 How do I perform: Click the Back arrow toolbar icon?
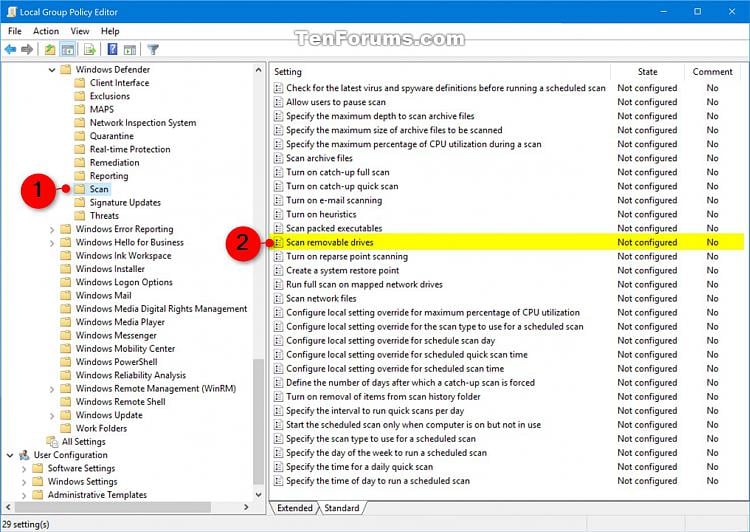10,49
